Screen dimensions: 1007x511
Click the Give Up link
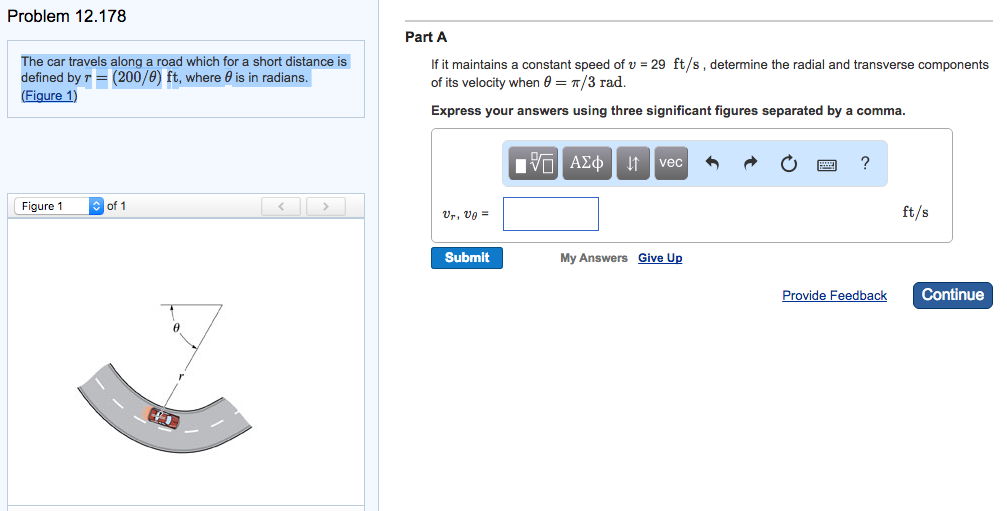660,258
